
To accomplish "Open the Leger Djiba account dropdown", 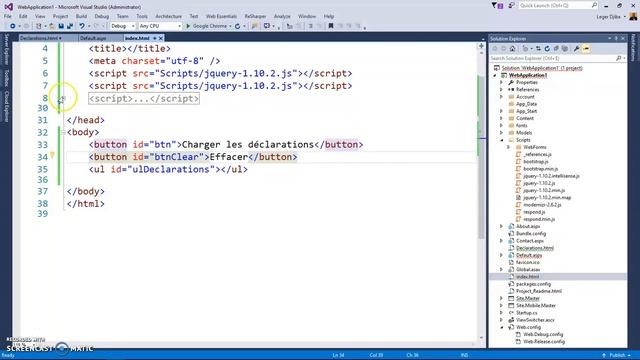I will 611,17.
